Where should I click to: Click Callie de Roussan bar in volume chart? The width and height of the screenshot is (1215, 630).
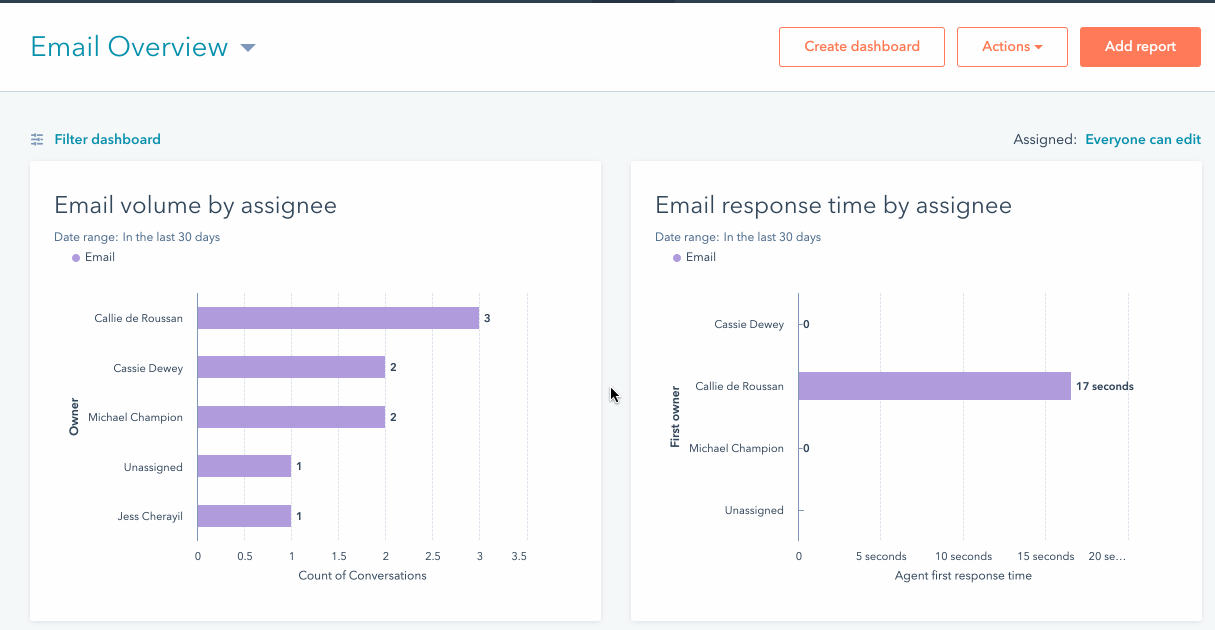click(x=338, y=318)
